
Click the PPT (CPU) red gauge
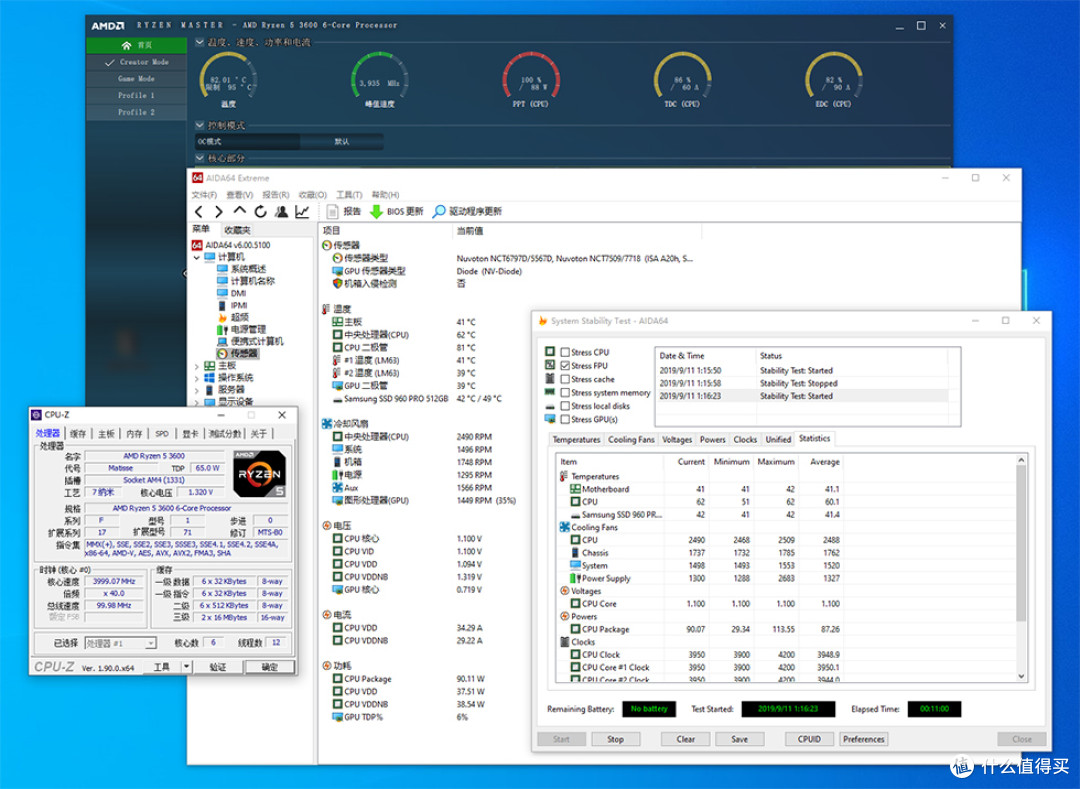point(530,79)
